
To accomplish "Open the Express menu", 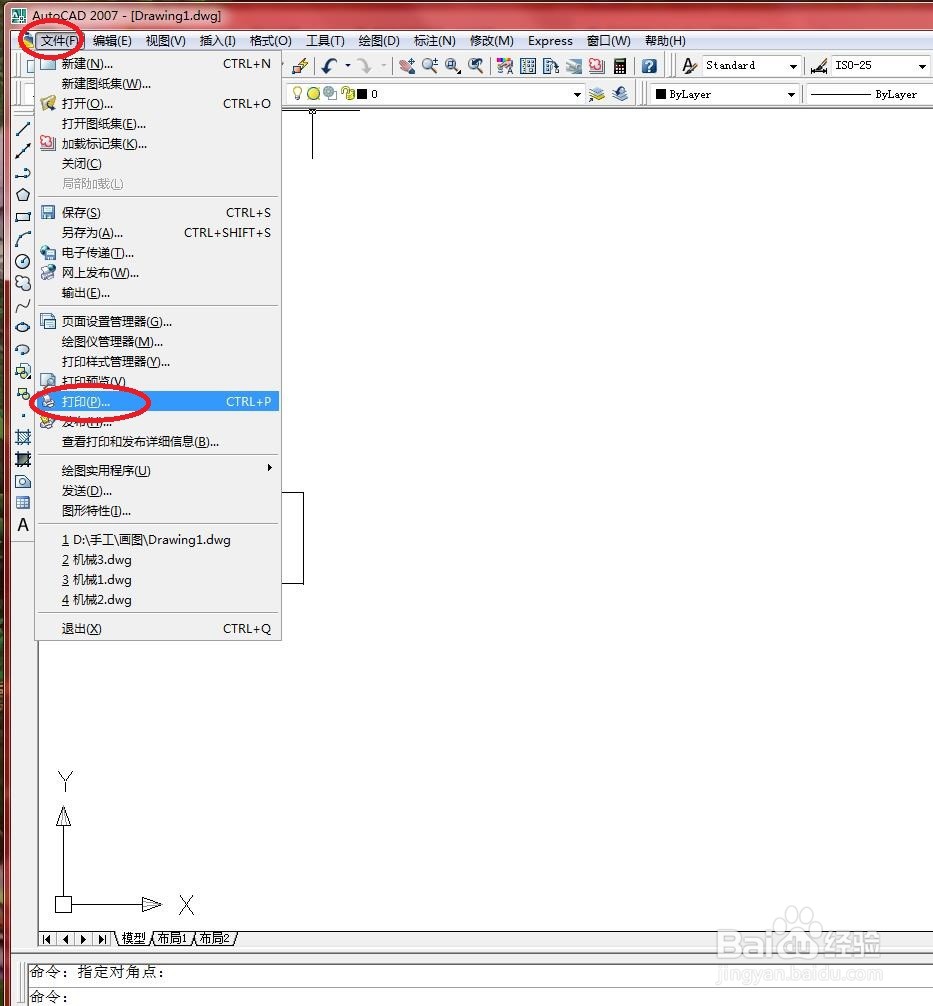I will click(x=550, y=41).
